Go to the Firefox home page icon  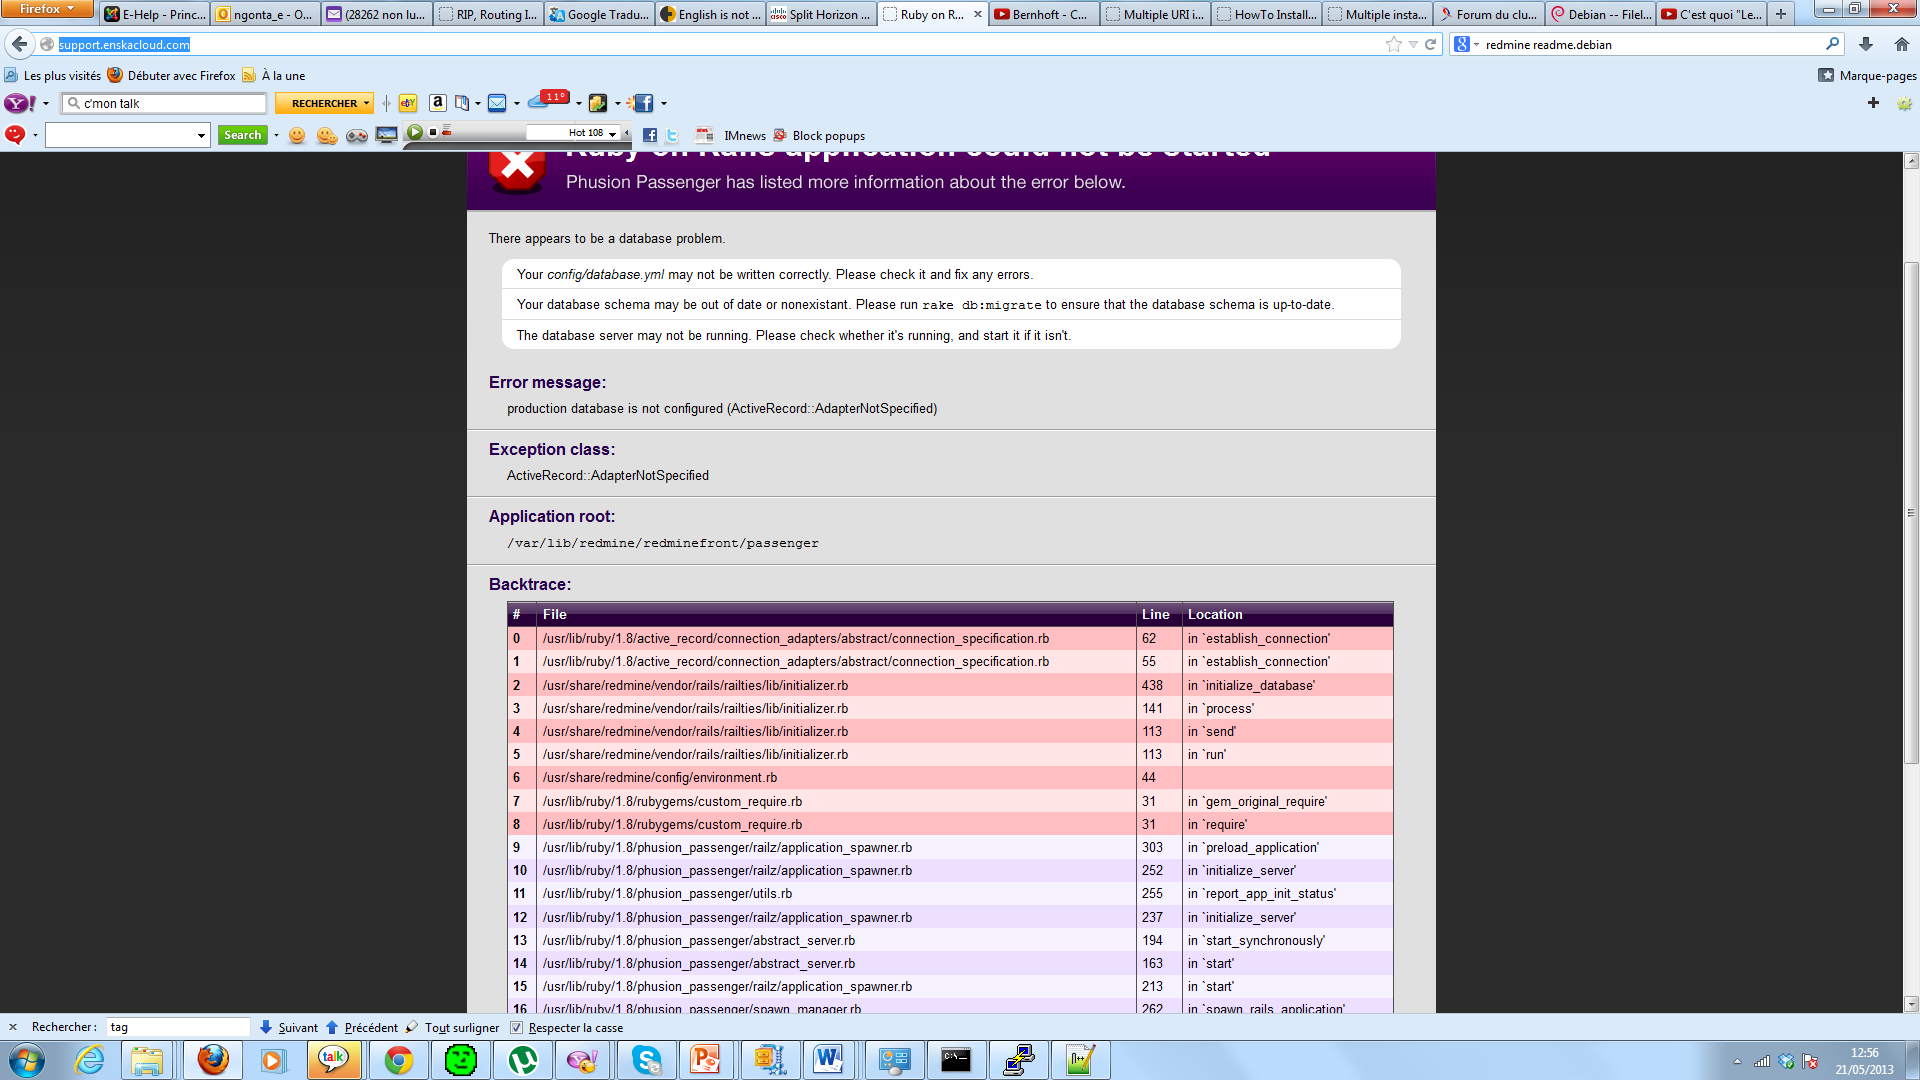tap(1902, 44)
